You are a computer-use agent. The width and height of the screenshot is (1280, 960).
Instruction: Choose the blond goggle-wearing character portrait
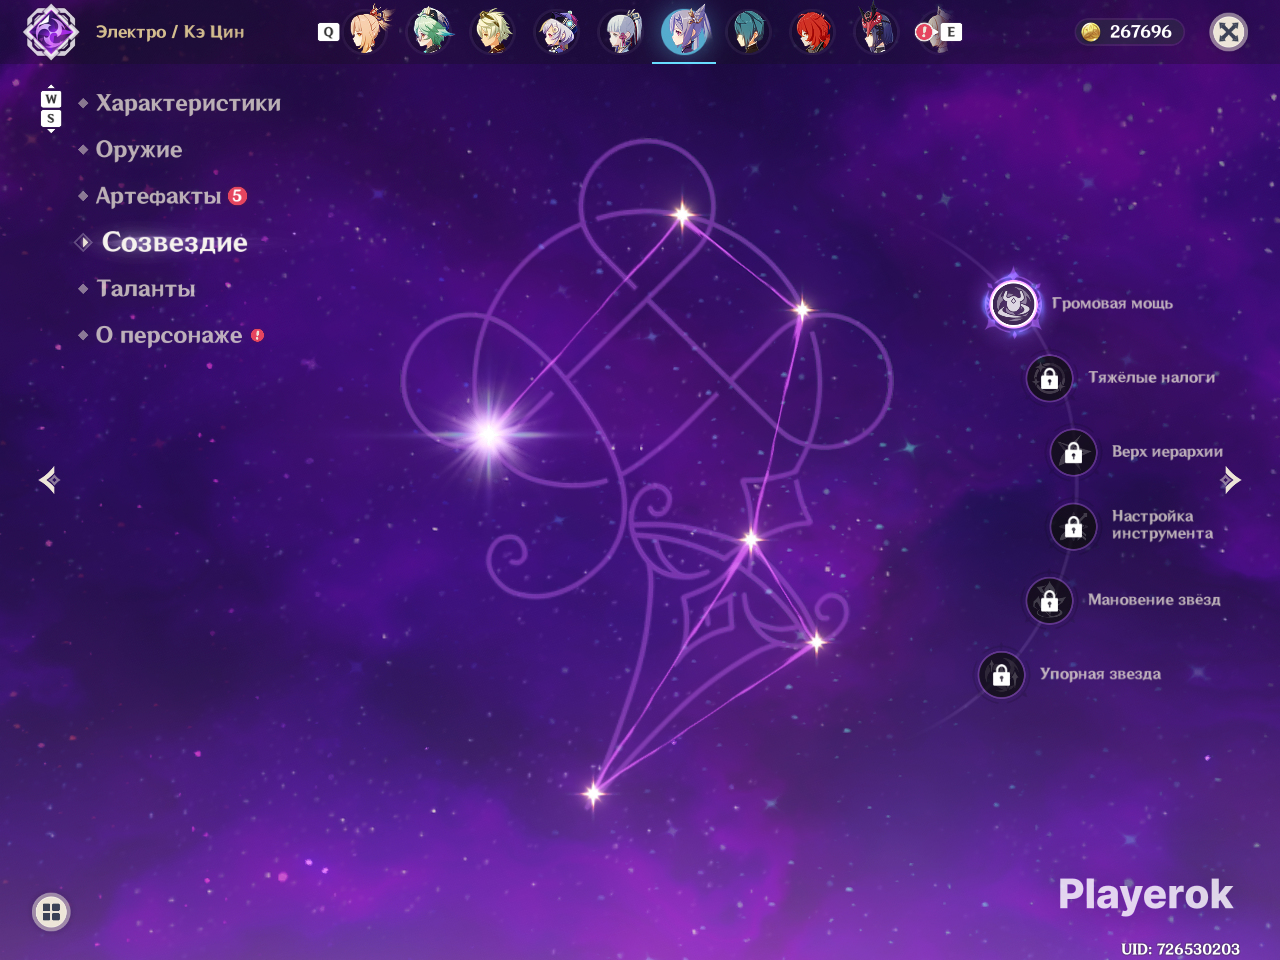click(x=494, y=31)
